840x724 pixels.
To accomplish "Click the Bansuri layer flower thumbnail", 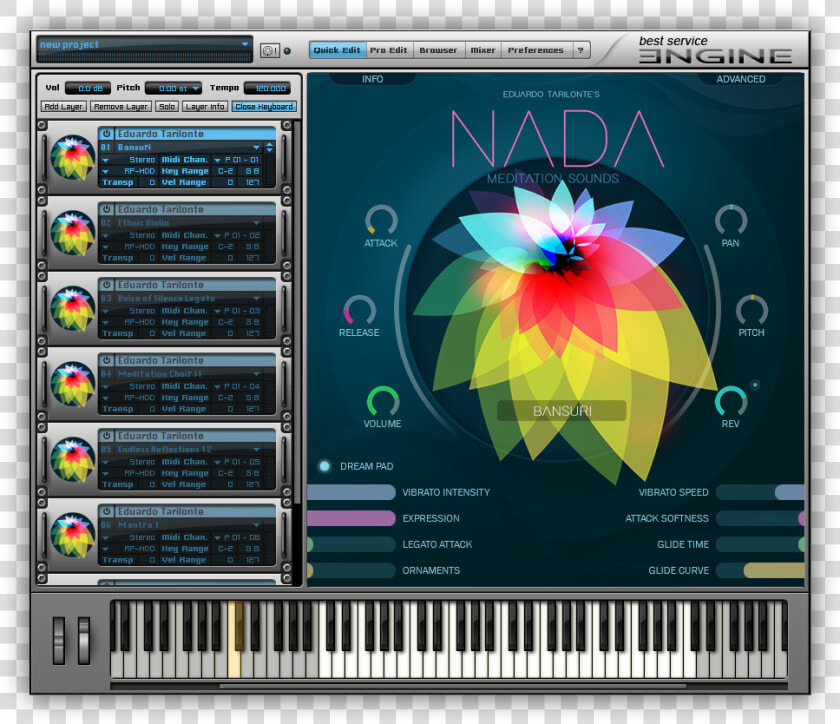I will click(x=72, y=158).
